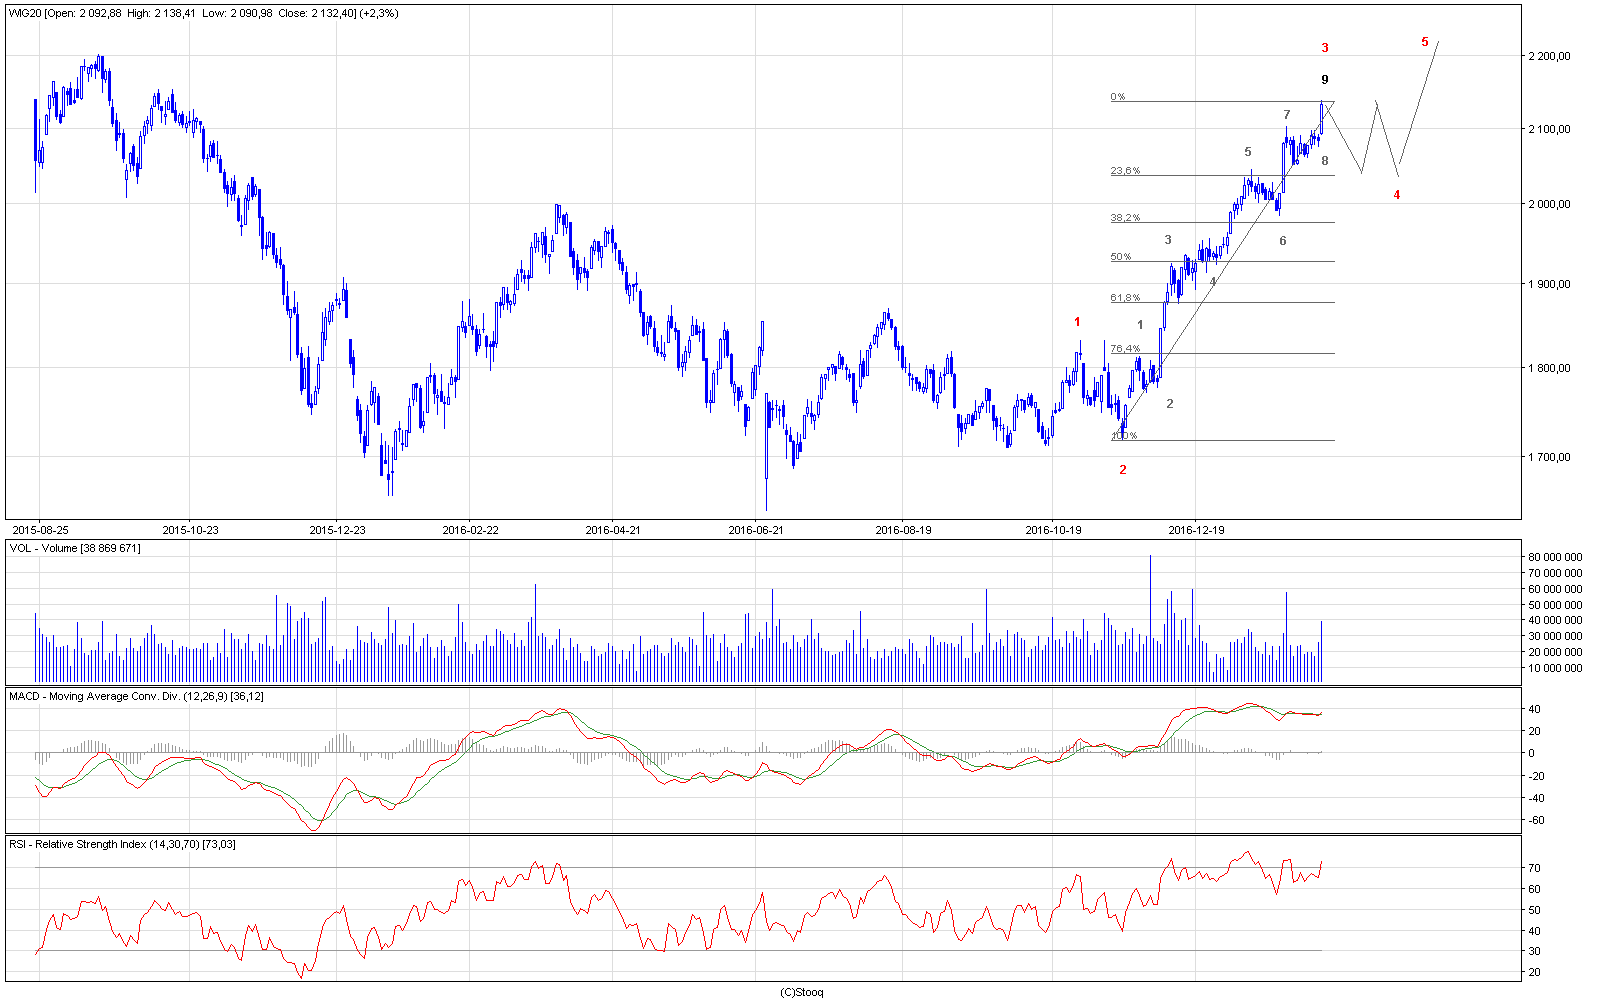This screenshot has height=1000, width=1600.
Task: Click the 2016-08-19 date label
Action: pos(903,530)
